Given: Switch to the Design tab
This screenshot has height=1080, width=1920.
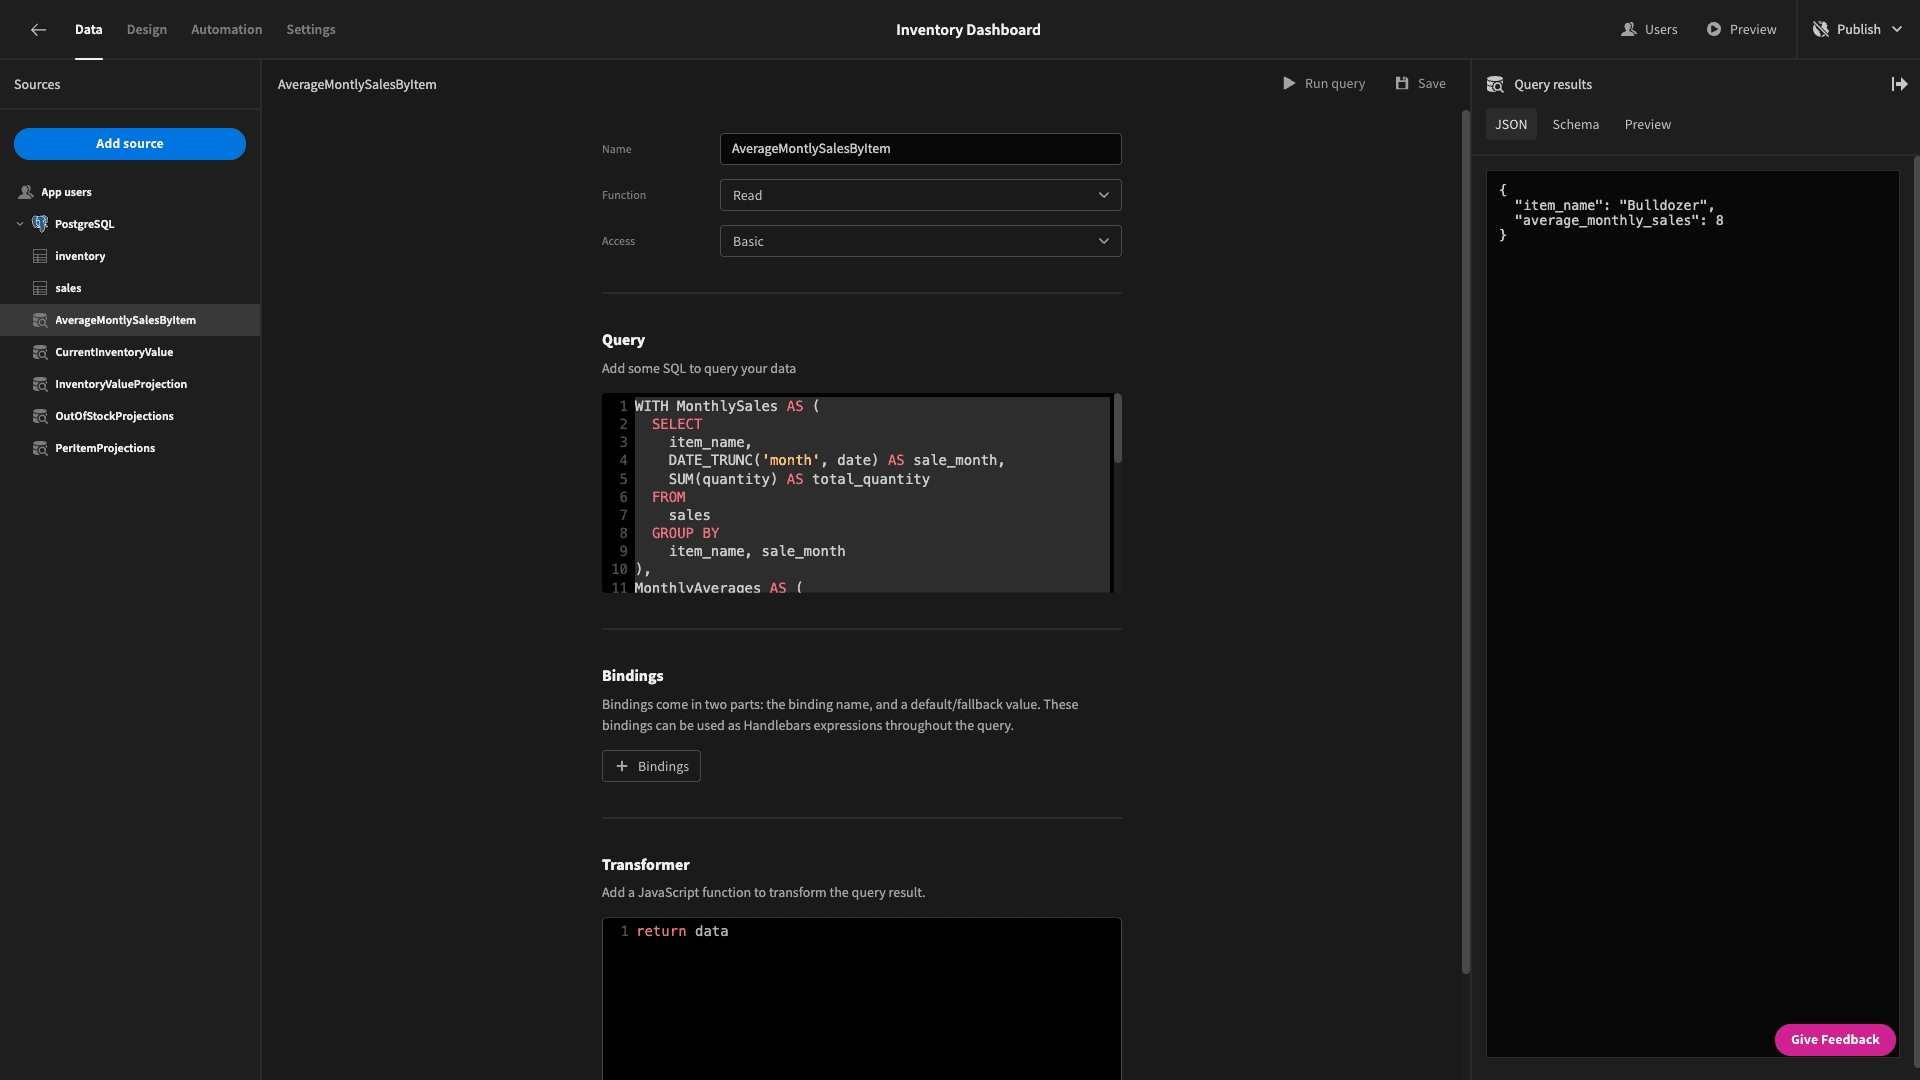Looking at the screenshot, I should tap(147, 30).
